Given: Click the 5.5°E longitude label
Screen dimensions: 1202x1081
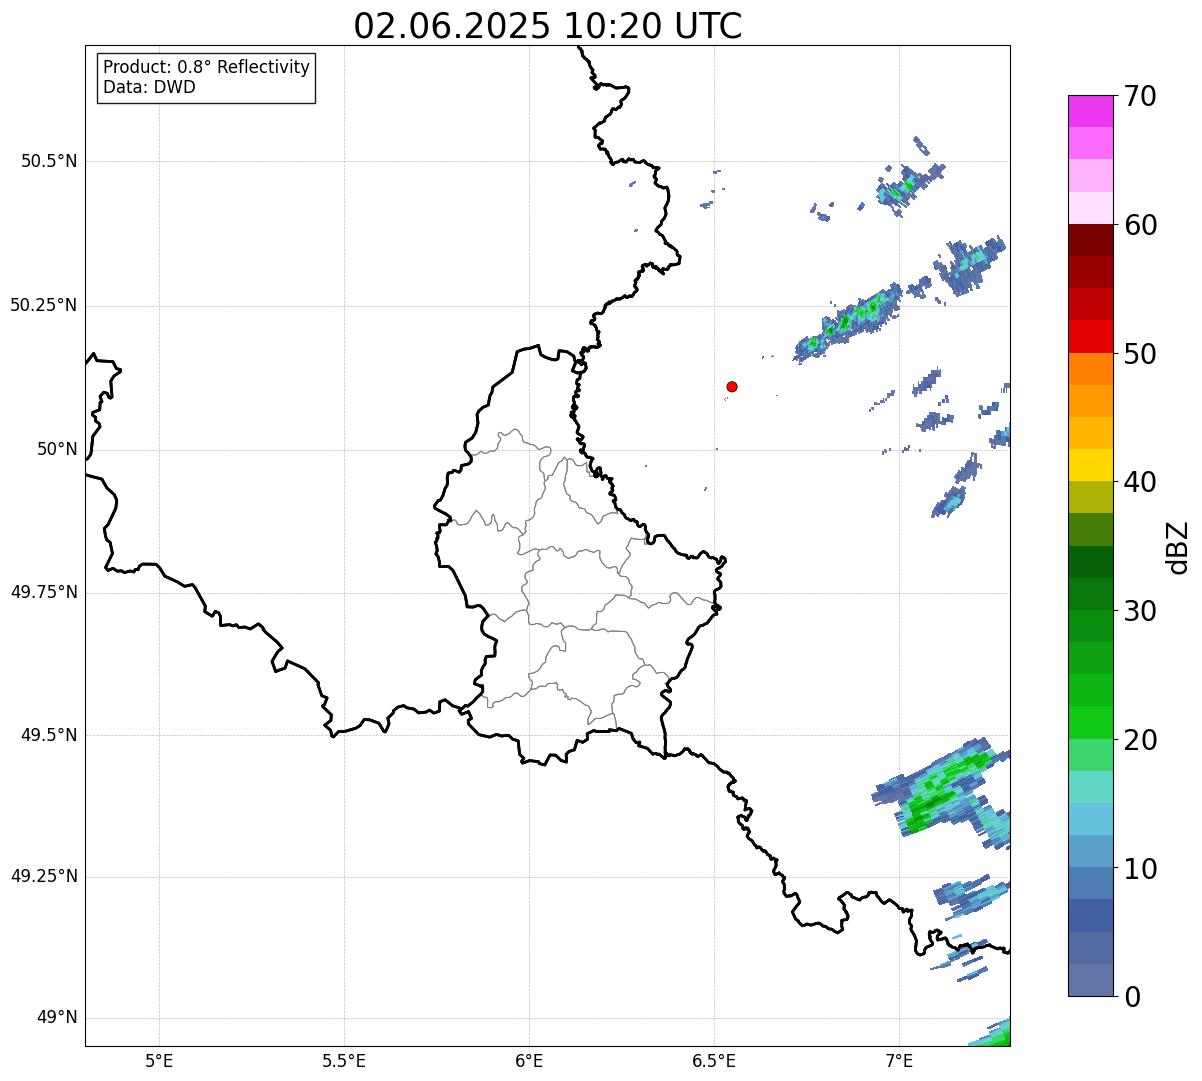Looking at the screenshot, I should [x=344, y=1060].
